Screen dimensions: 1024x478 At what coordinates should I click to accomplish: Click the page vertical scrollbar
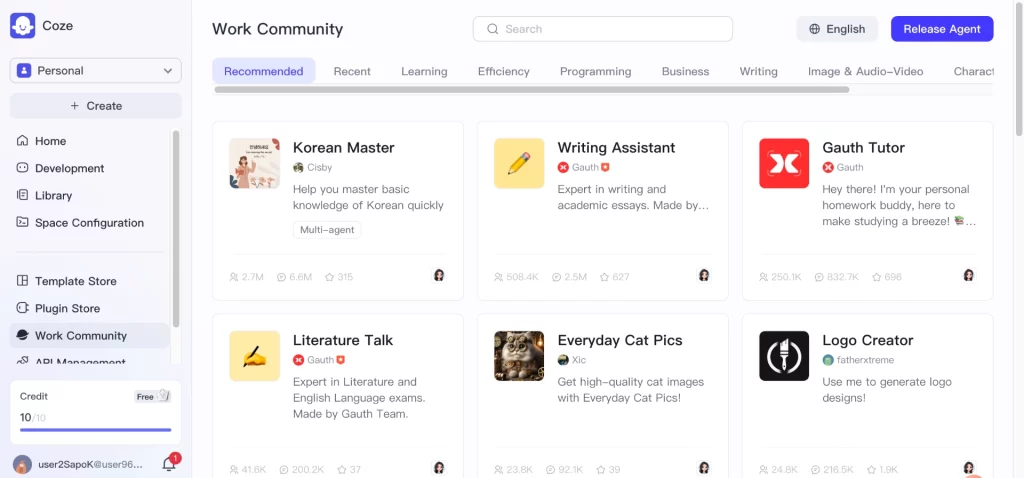pos(1019,69)
